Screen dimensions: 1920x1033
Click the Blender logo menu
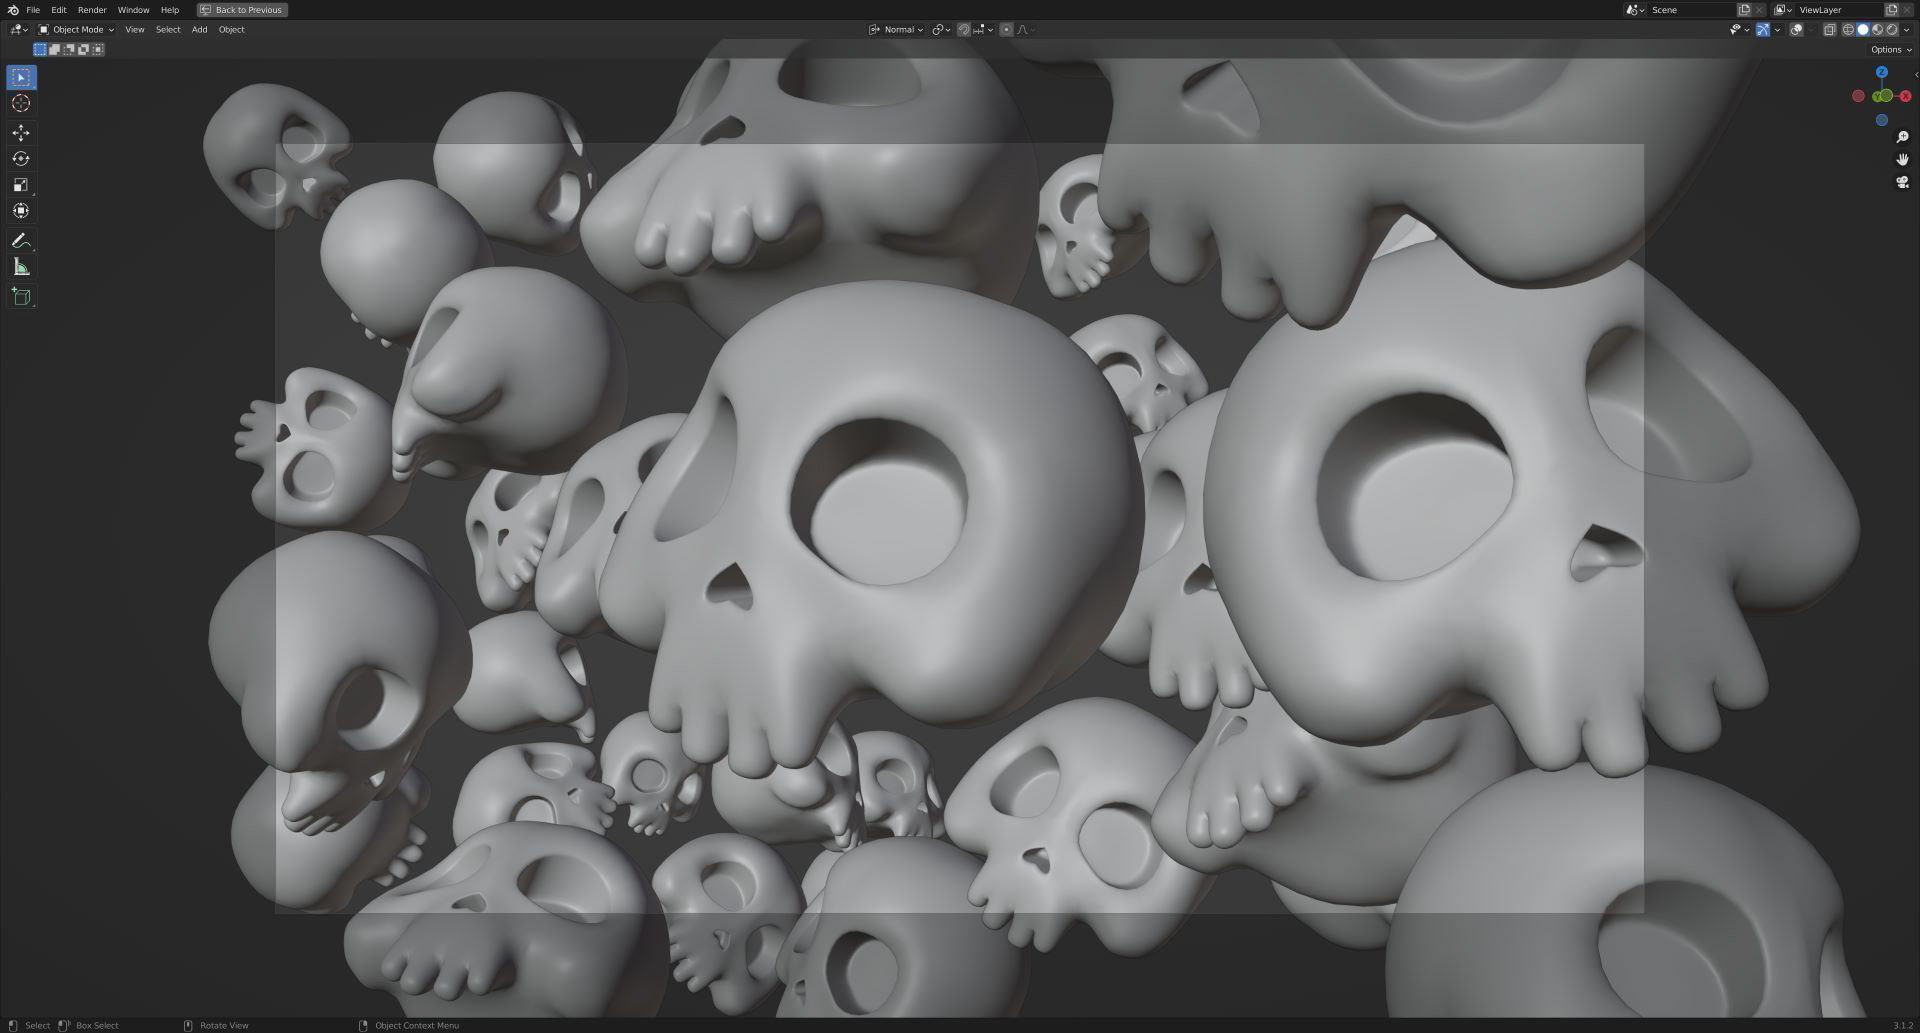(x=13, y=10)
